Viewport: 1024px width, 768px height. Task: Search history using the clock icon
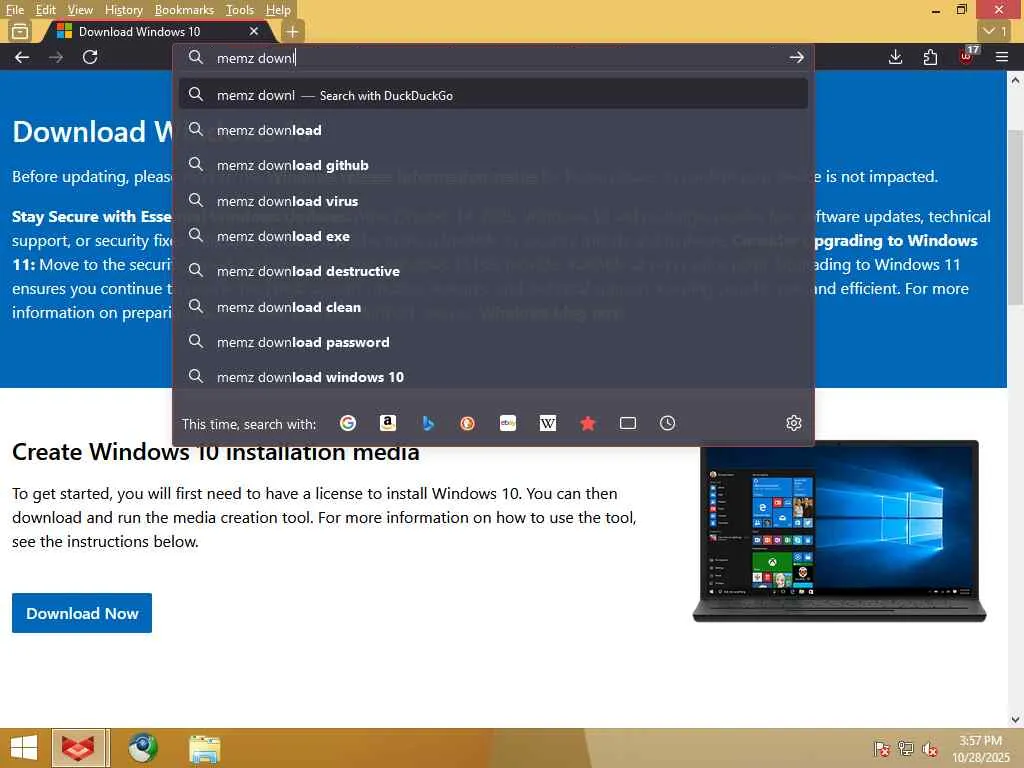pos(667,423)
